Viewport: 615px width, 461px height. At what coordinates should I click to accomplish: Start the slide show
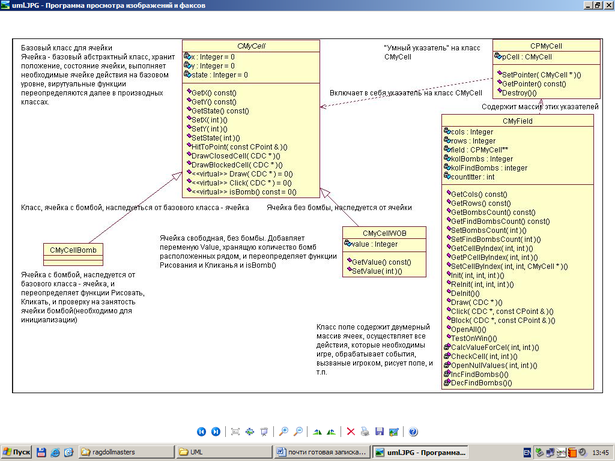click(263, 431)
